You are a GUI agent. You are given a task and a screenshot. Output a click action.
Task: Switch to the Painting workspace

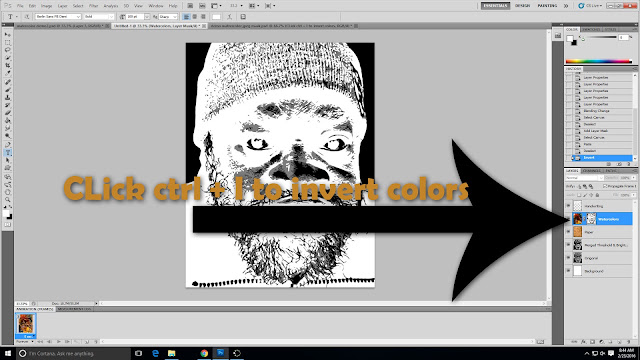547,6
